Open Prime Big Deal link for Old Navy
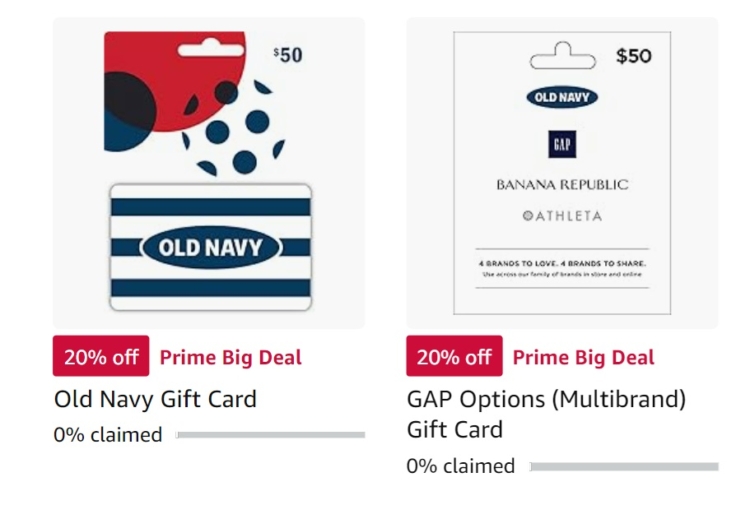 pos(231,358)
